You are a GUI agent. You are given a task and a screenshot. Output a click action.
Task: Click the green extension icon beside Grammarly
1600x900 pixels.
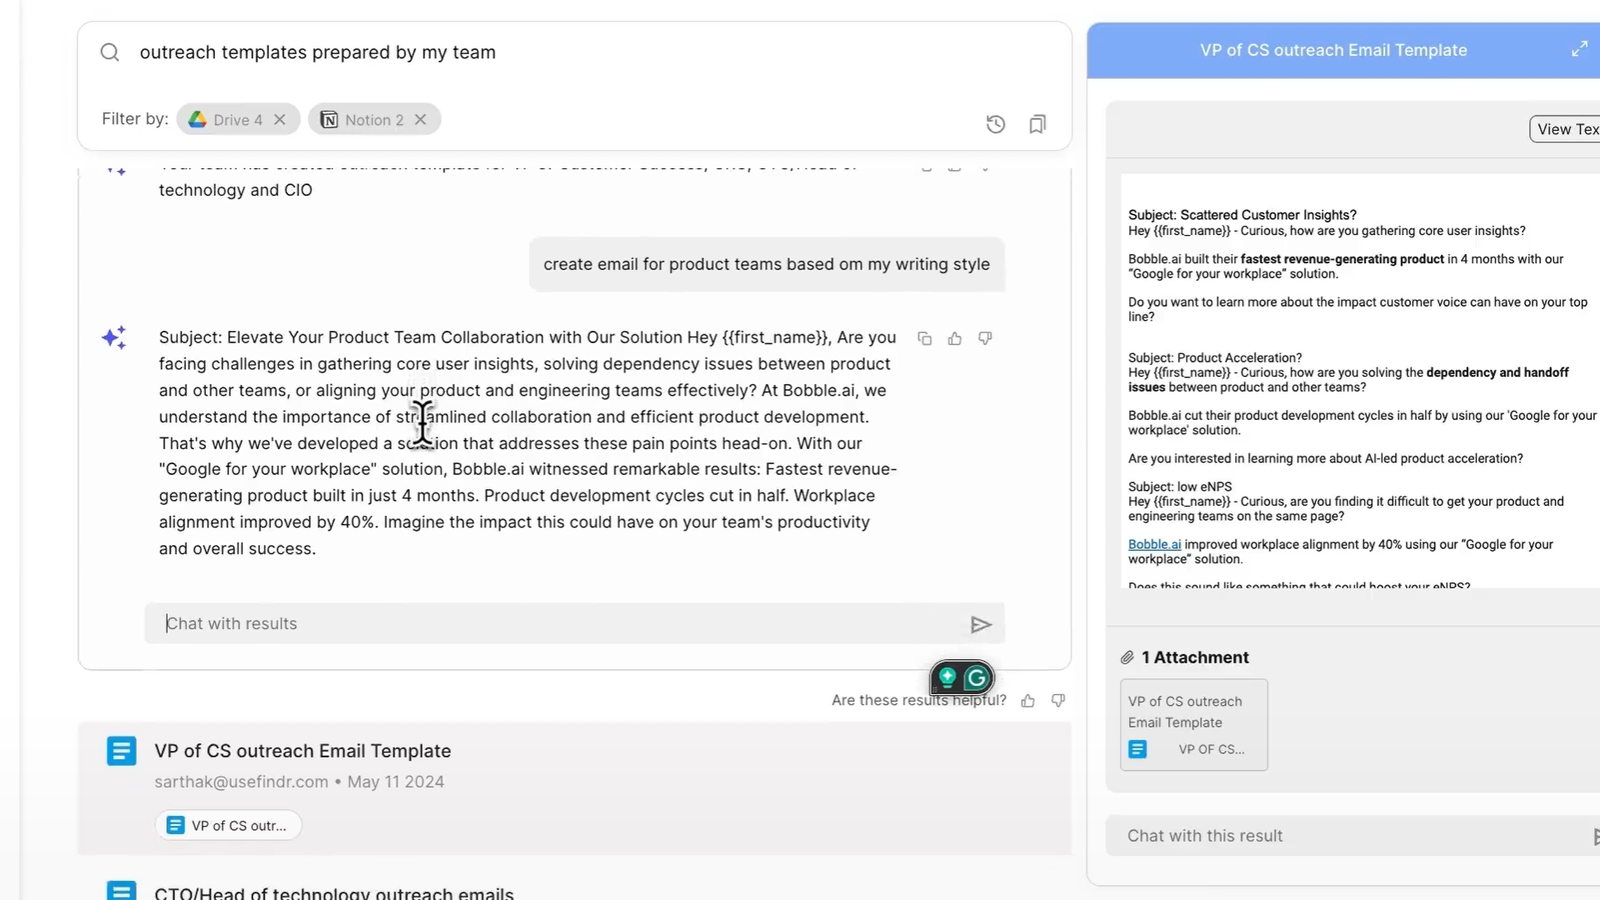point(947,678)
